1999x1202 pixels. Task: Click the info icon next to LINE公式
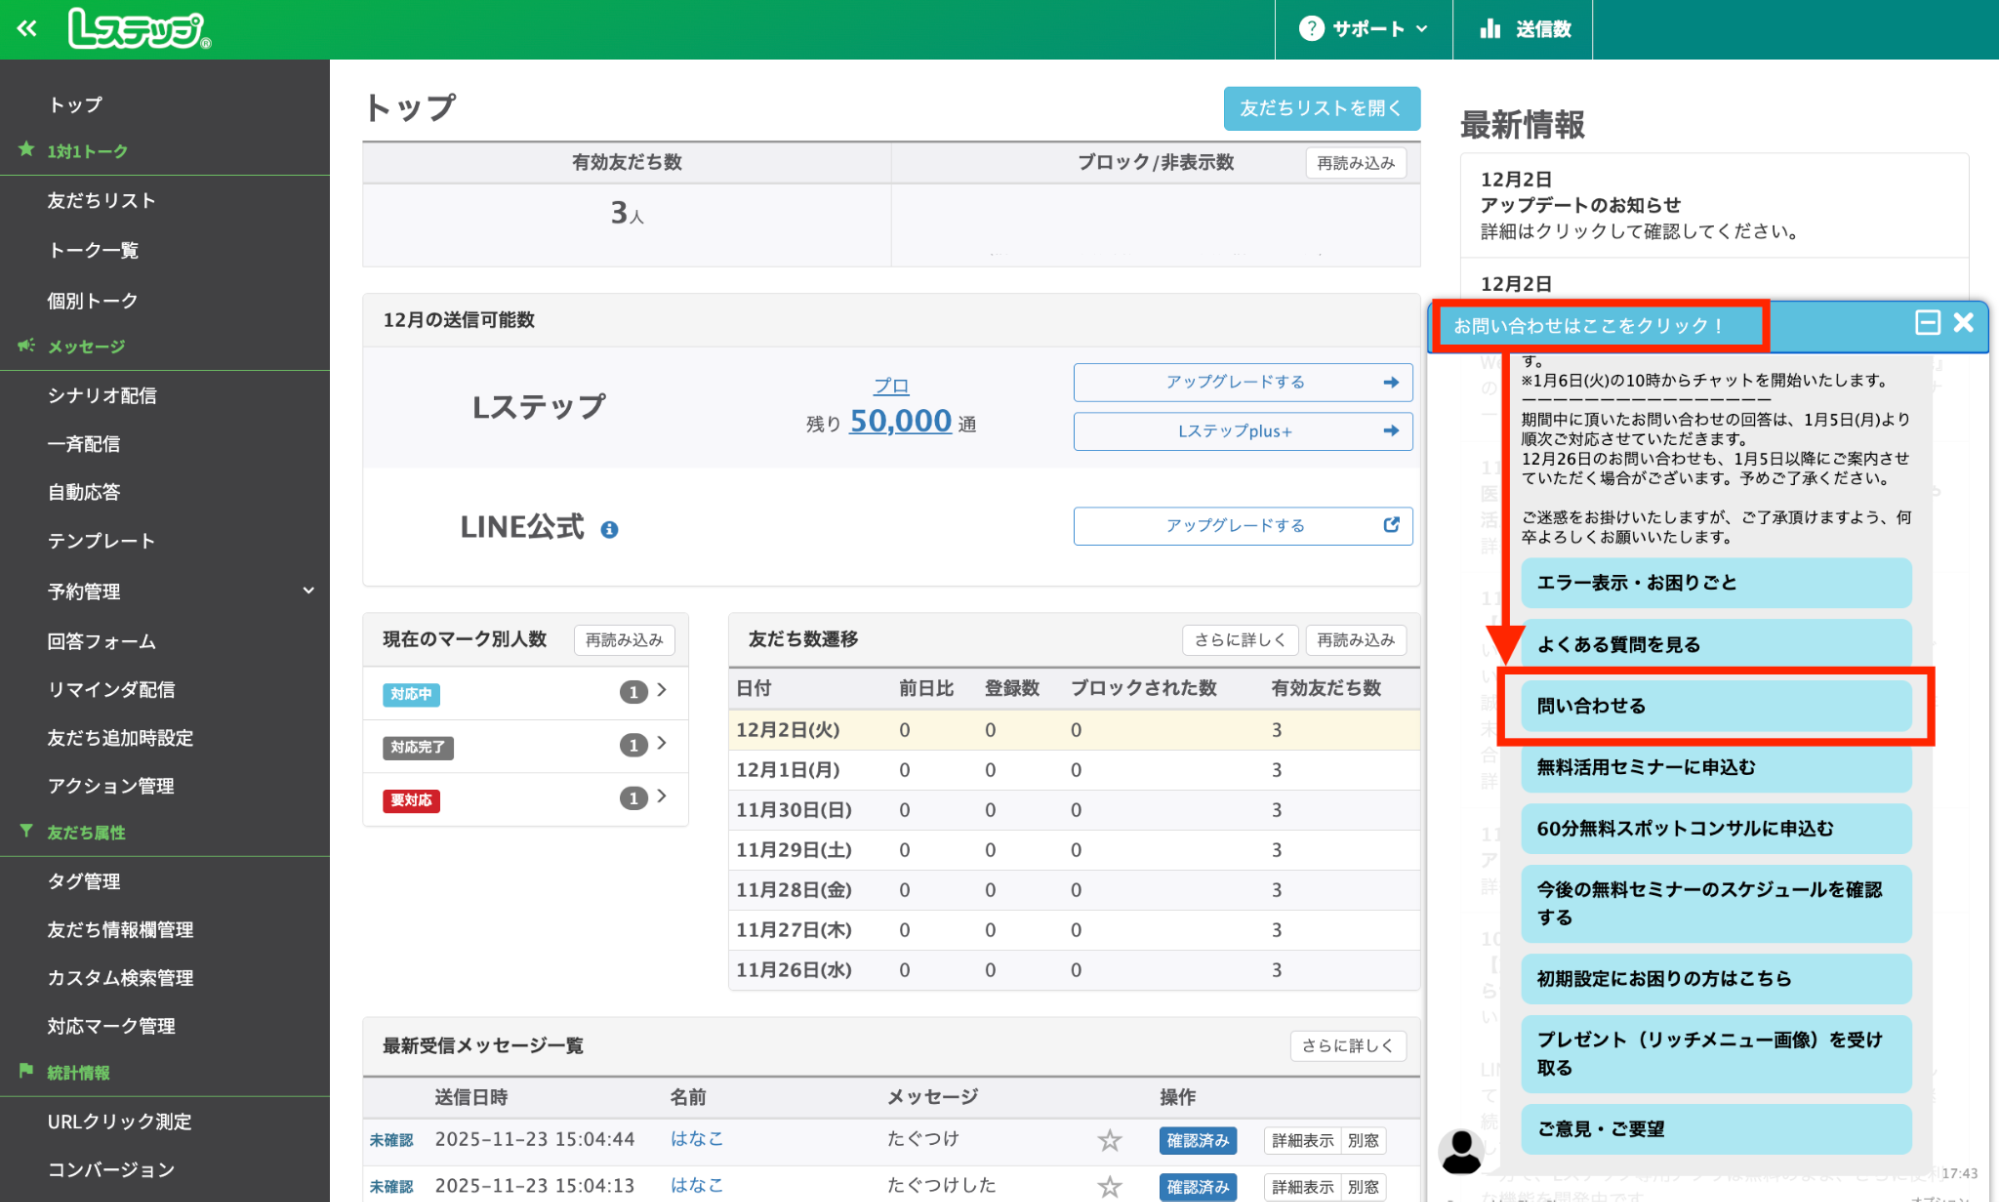coord(611,527)
